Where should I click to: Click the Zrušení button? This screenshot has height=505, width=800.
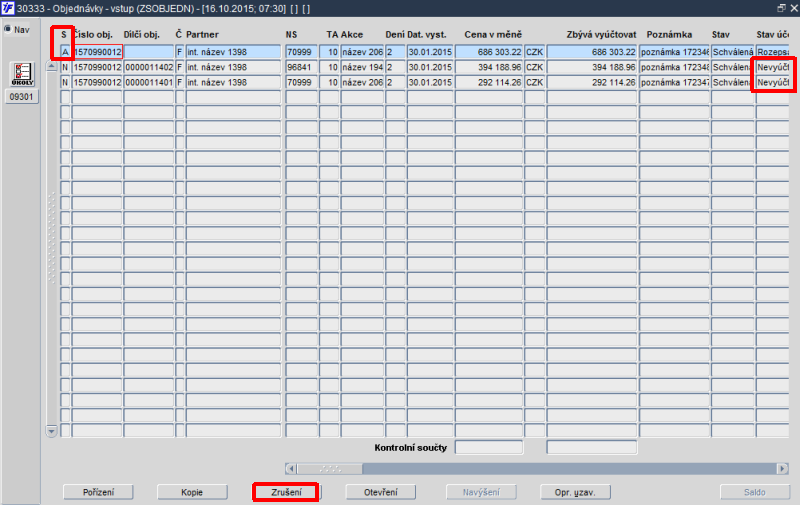point(286,492)
